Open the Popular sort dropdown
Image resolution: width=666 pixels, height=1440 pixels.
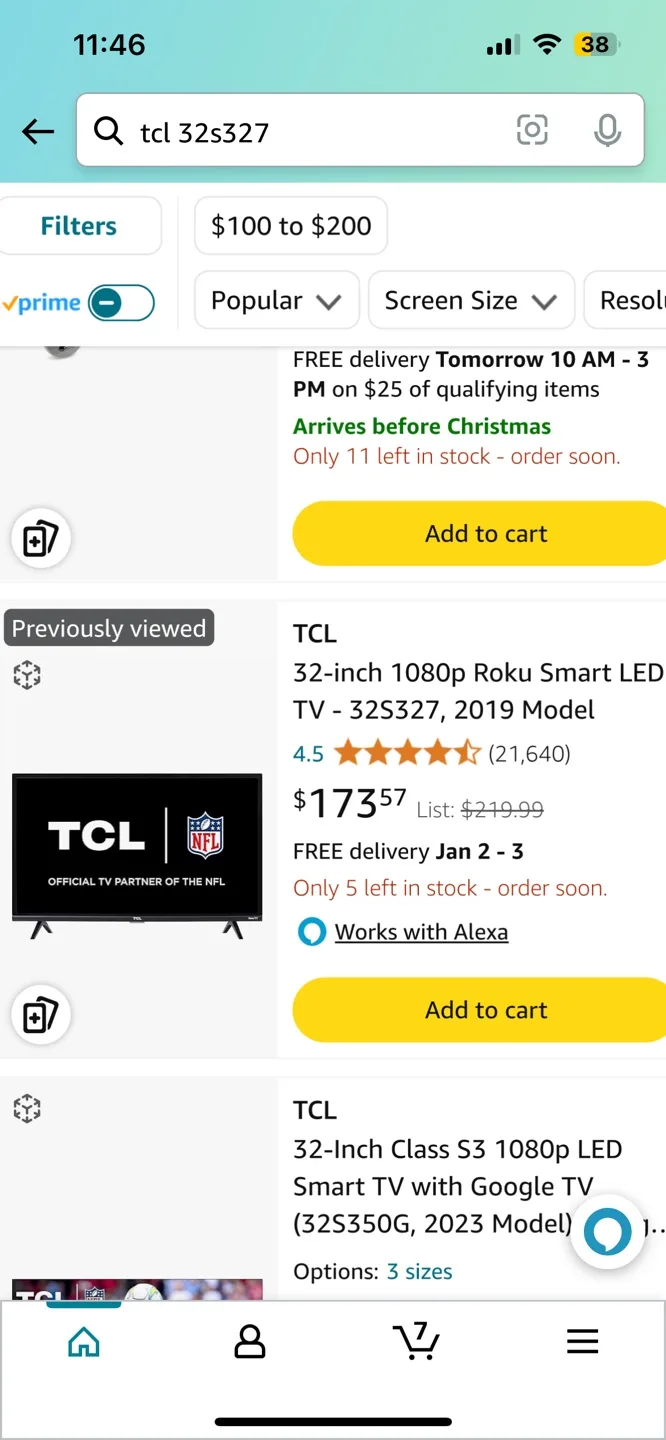tap(276, 300)
